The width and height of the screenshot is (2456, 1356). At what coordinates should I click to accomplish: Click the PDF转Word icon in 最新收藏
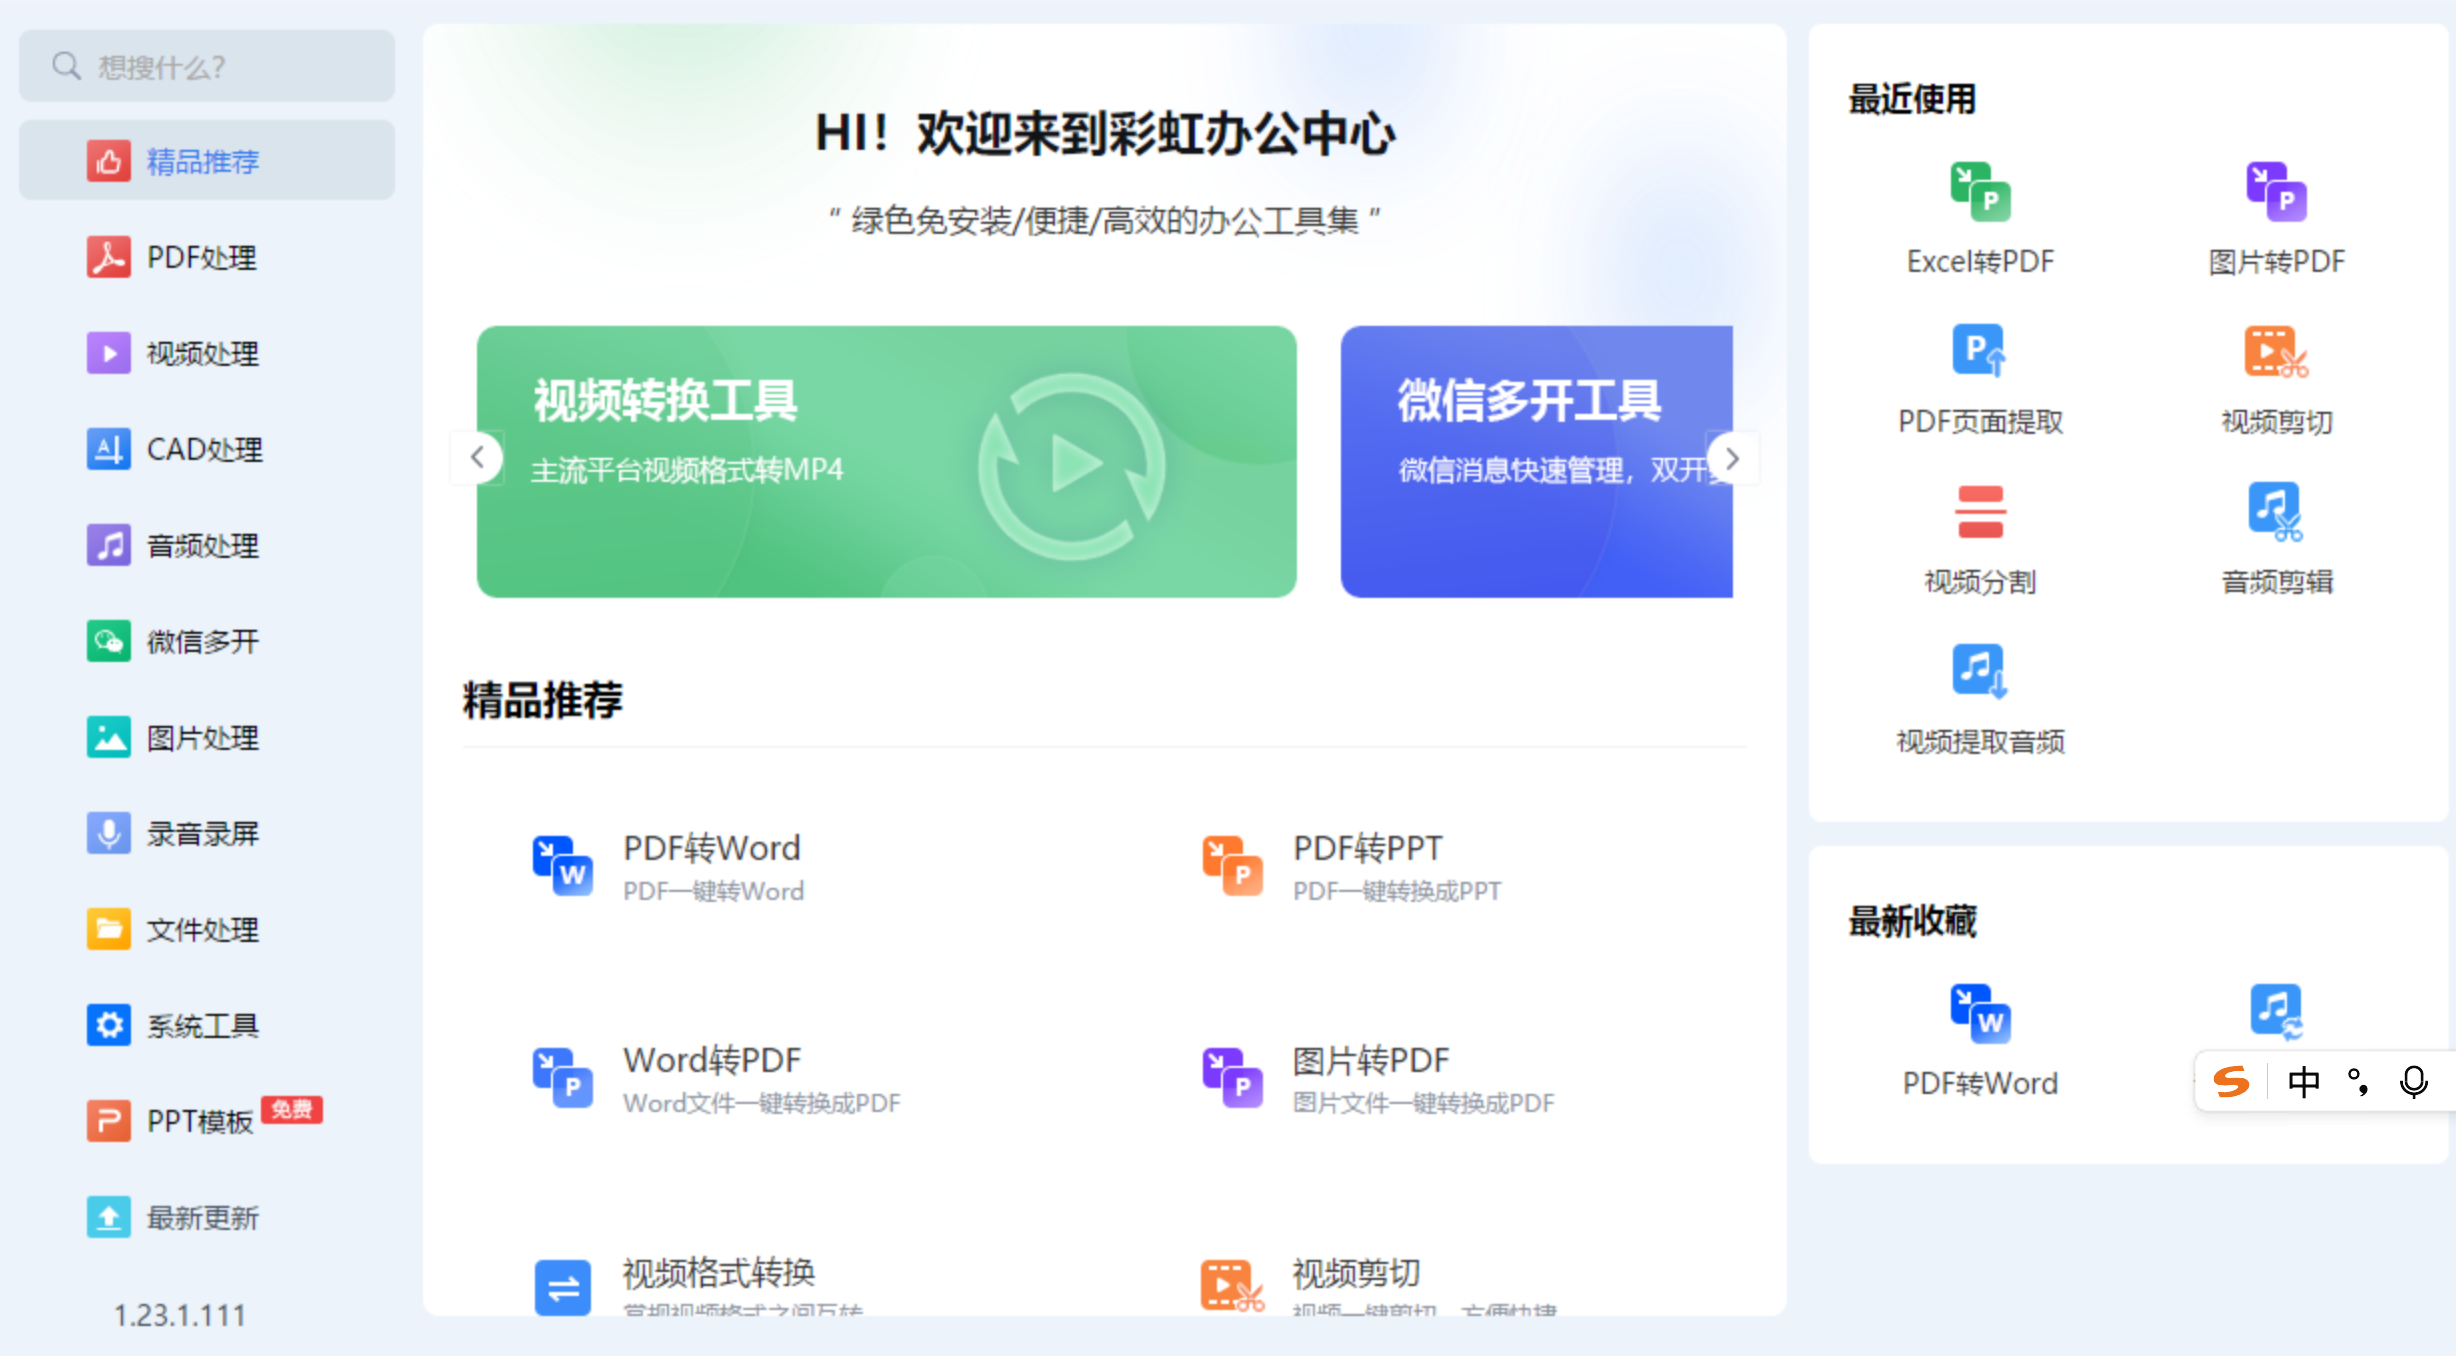1979,1013
